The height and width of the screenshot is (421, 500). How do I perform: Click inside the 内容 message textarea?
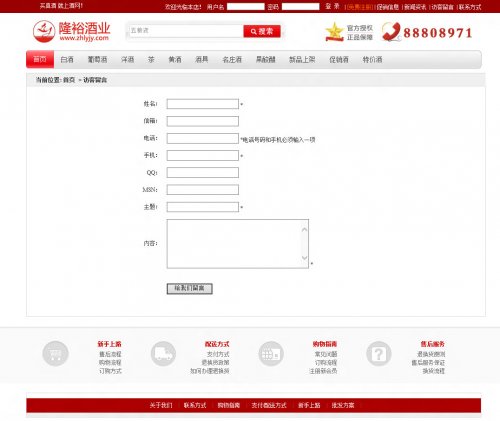click(x=234, y=243)
